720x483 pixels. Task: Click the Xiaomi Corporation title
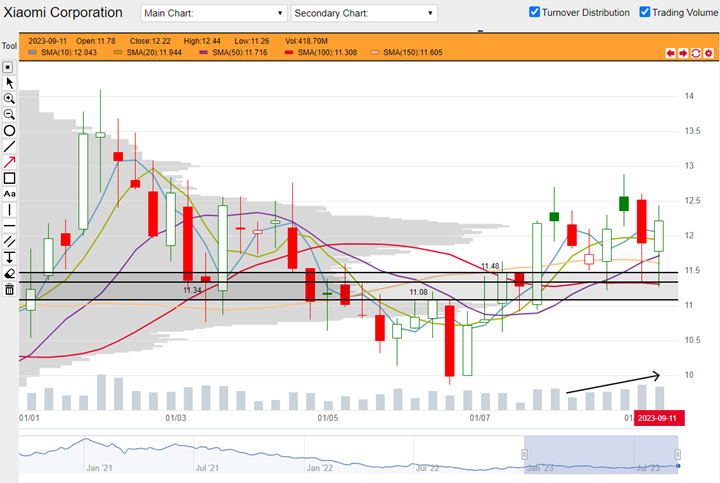click(63, 12)
